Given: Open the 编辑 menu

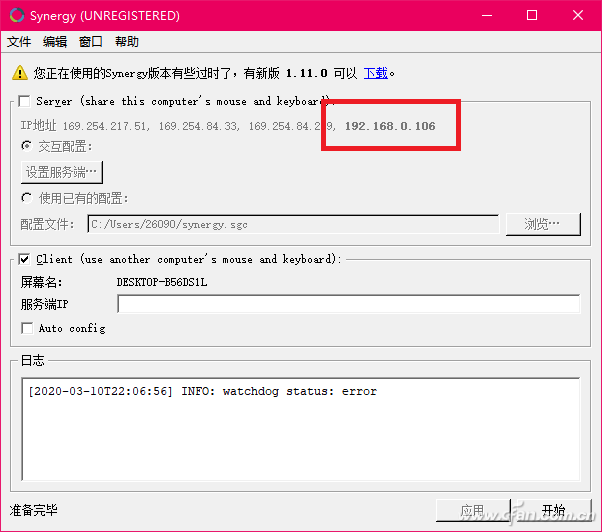Looking at the screenshot, I should pos(55,41).
